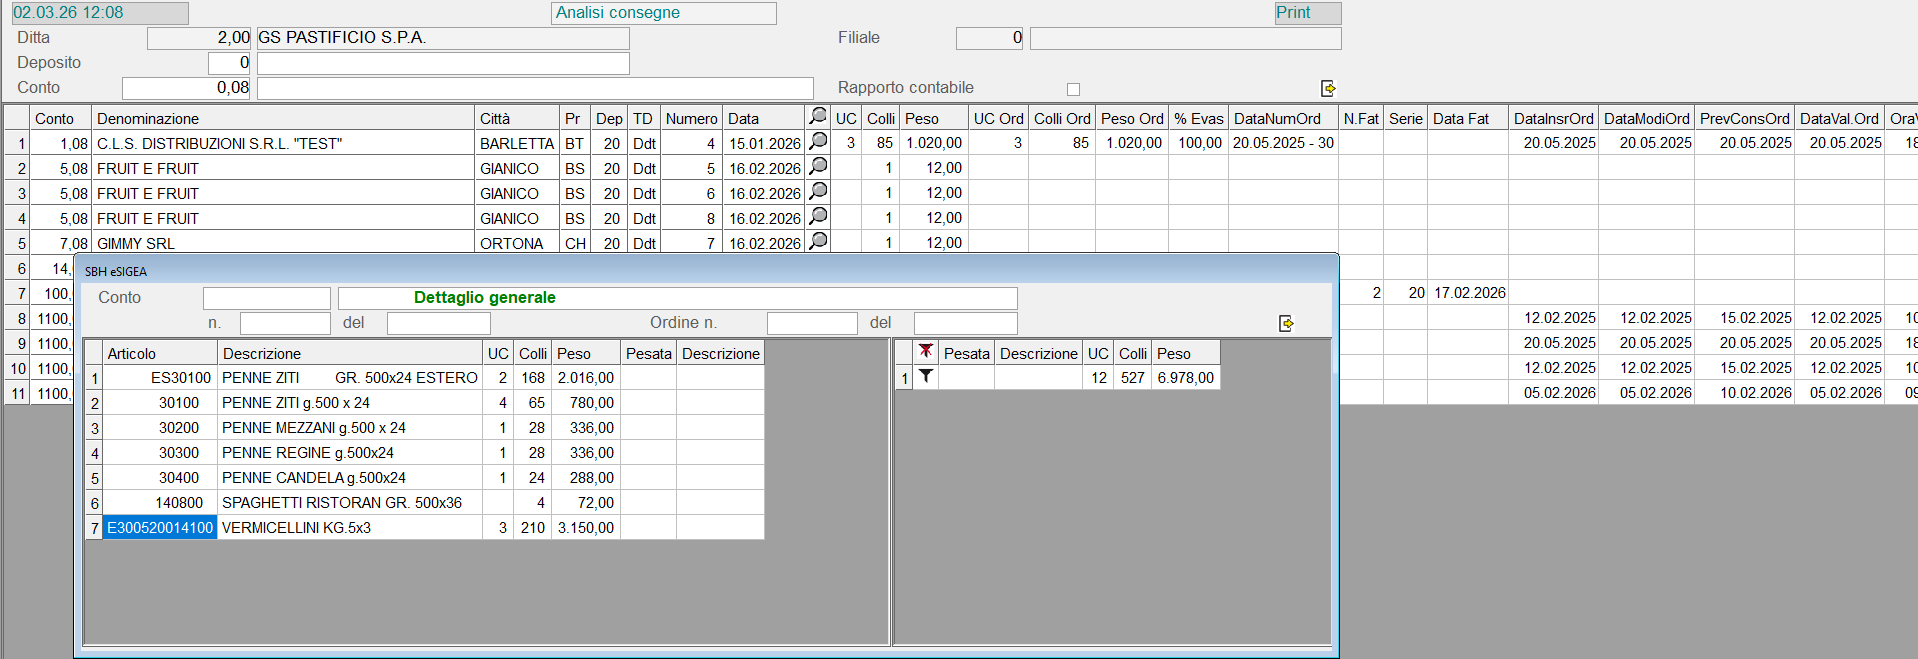Click the exit icon in Dettaglio generale dialog
This screenshot has width=1918, height=659.
click(x=1286, y=324)
